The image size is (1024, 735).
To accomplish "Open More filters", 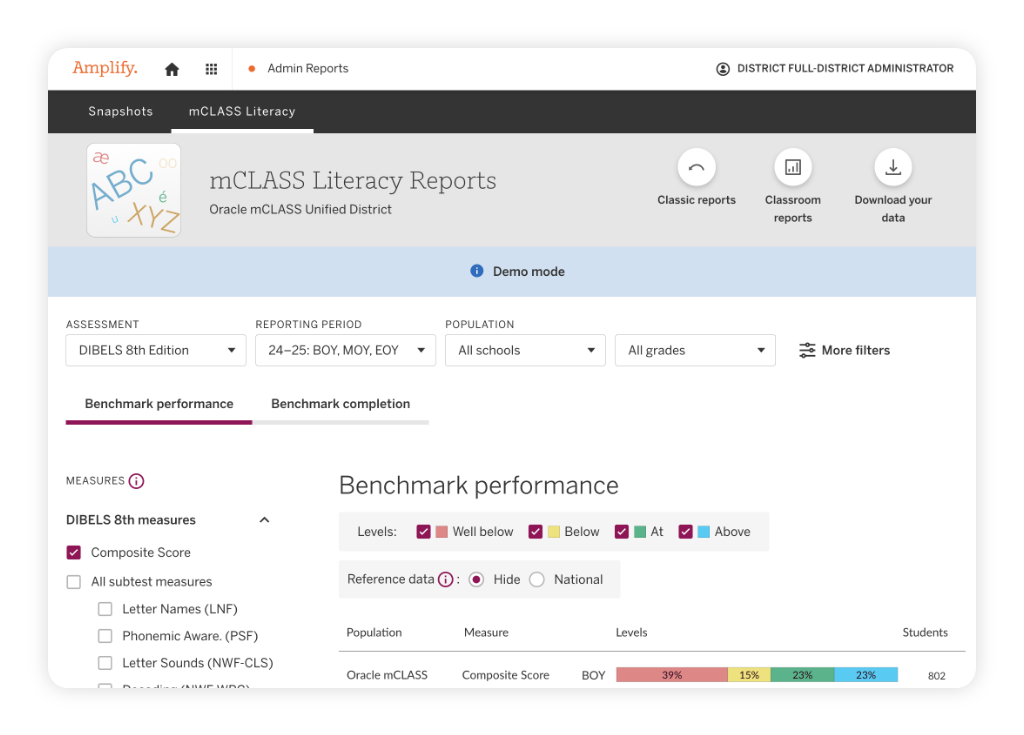I will 845,350.
